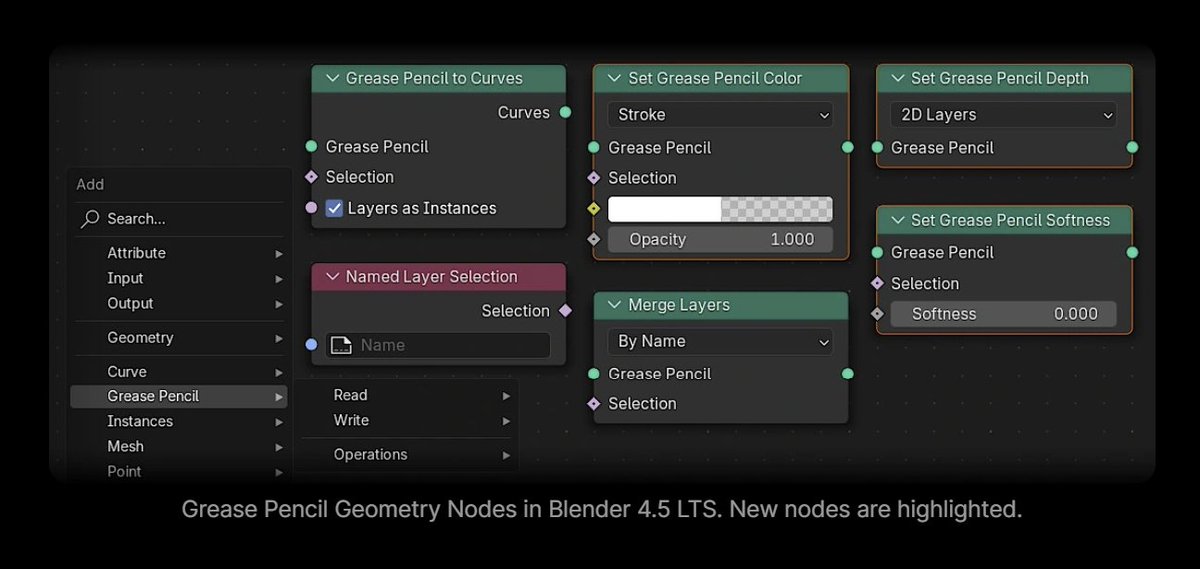Open the Write submenu
The height and width of the screenshot is (569, 1200).
click(408, 420)
